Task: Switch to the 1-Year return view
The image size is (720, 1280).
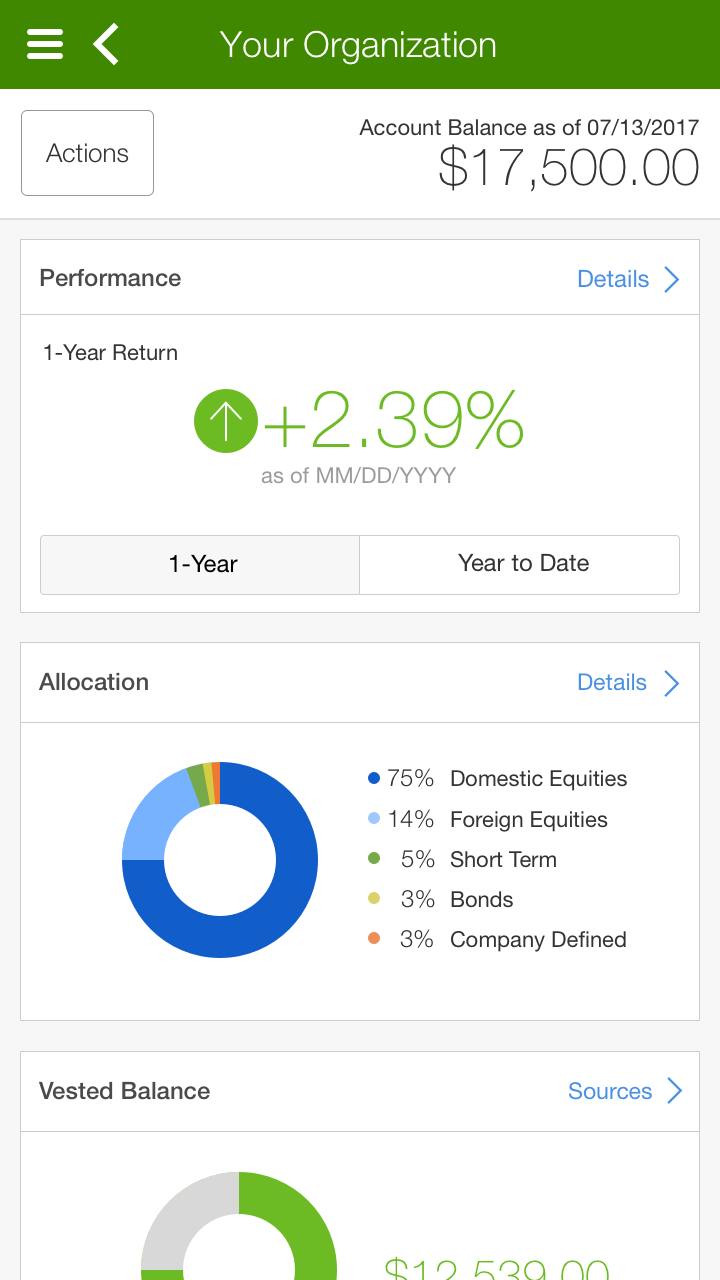Action: [x=200, y=564]
